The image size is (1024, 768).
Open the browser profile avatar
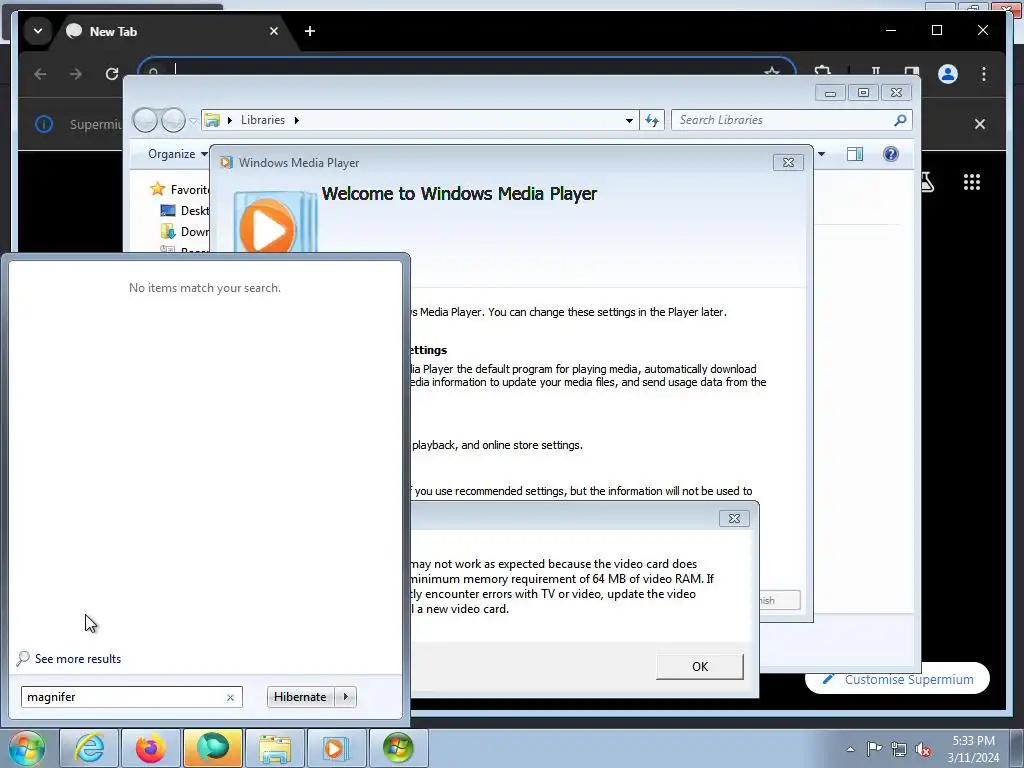coord(948,74)
